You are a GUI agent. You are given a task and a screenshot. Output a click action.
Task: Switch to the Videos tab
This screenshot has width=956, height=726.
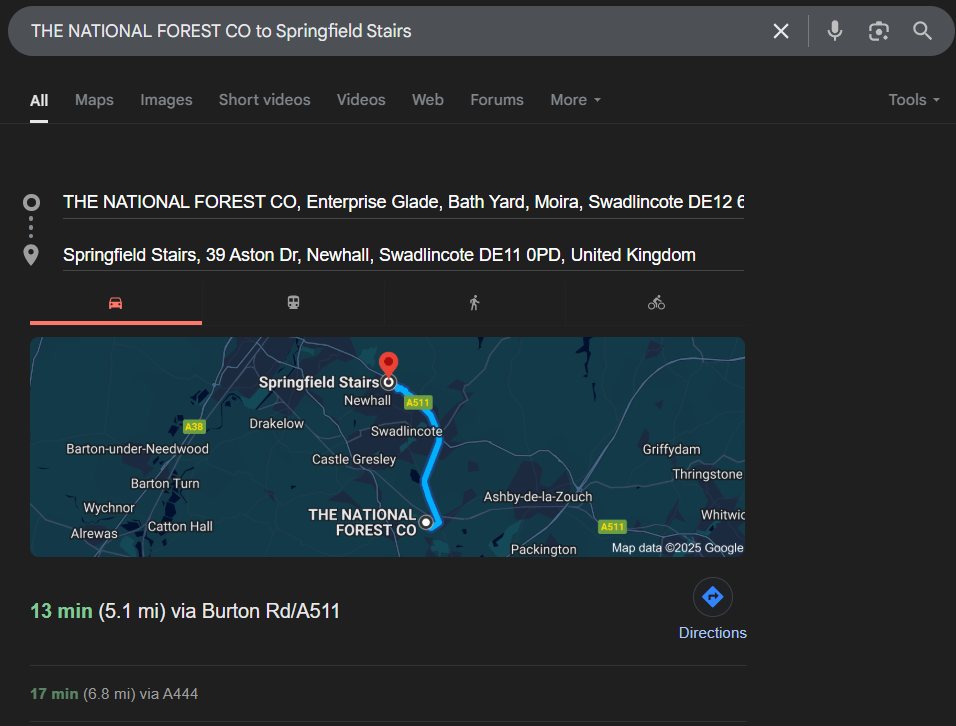[361, 100]
